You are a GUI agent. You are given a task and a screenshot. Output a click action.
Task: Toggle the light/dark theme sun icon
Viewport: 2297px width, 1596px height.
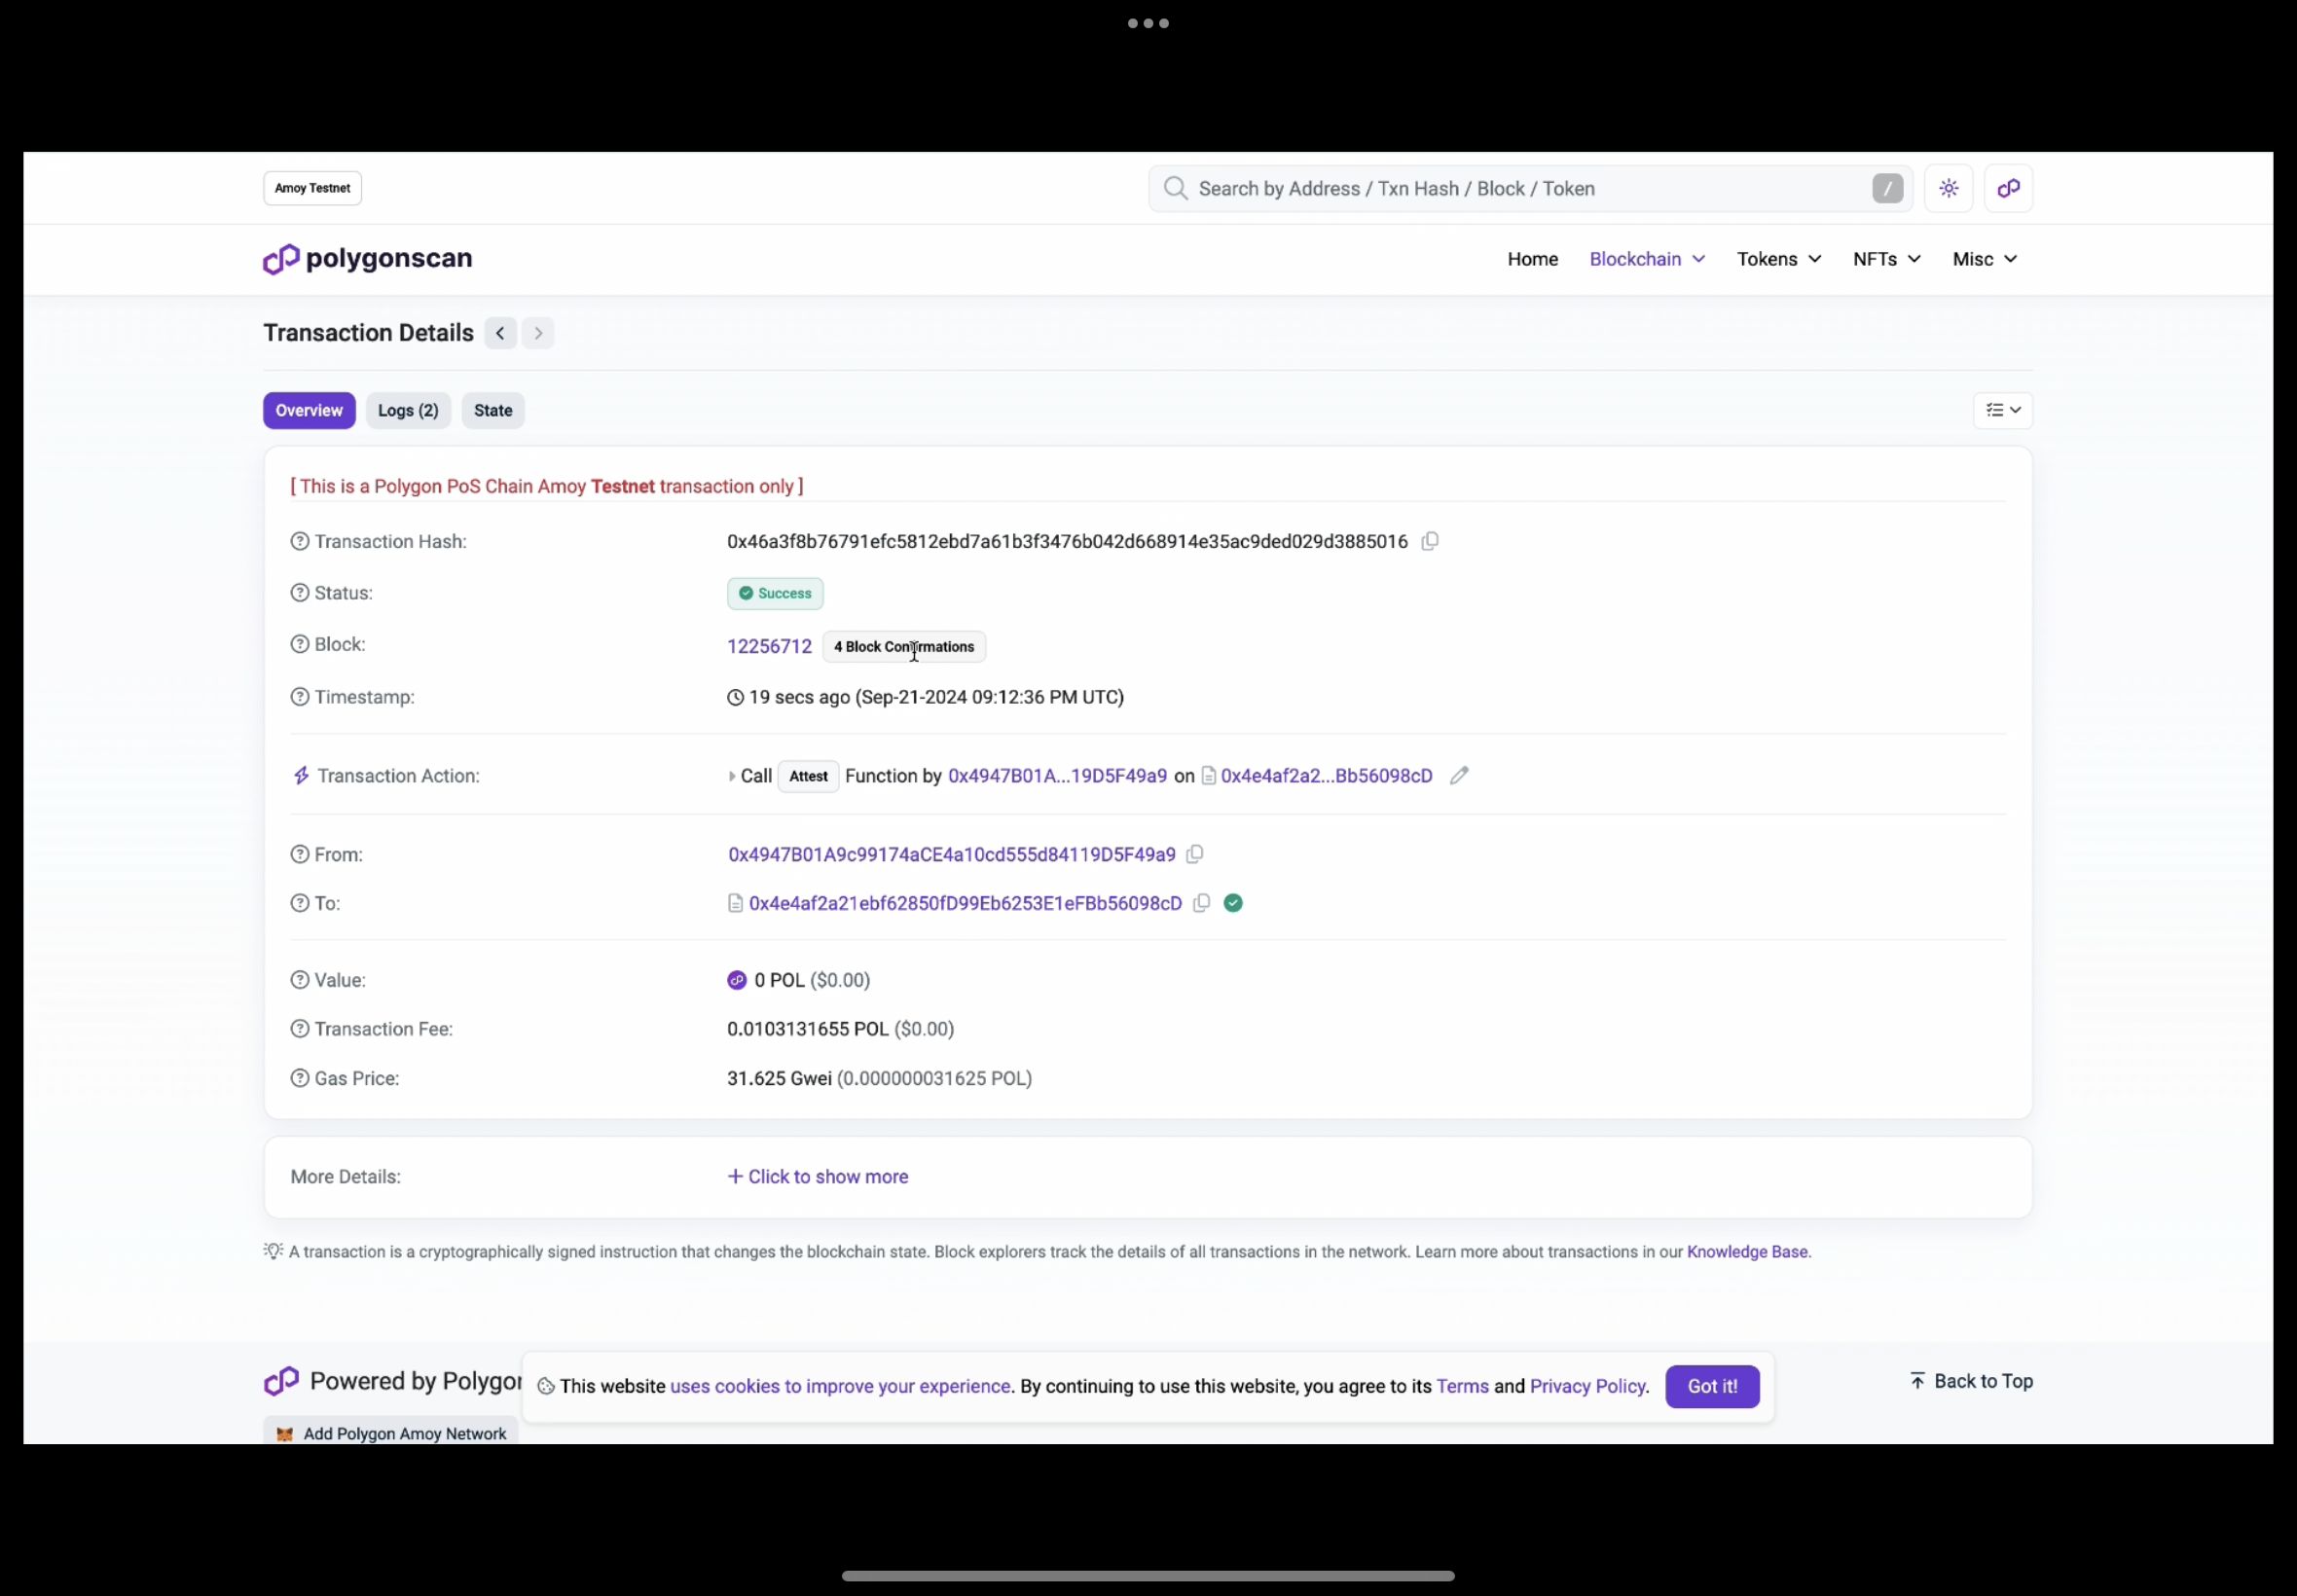point(1948,188)
